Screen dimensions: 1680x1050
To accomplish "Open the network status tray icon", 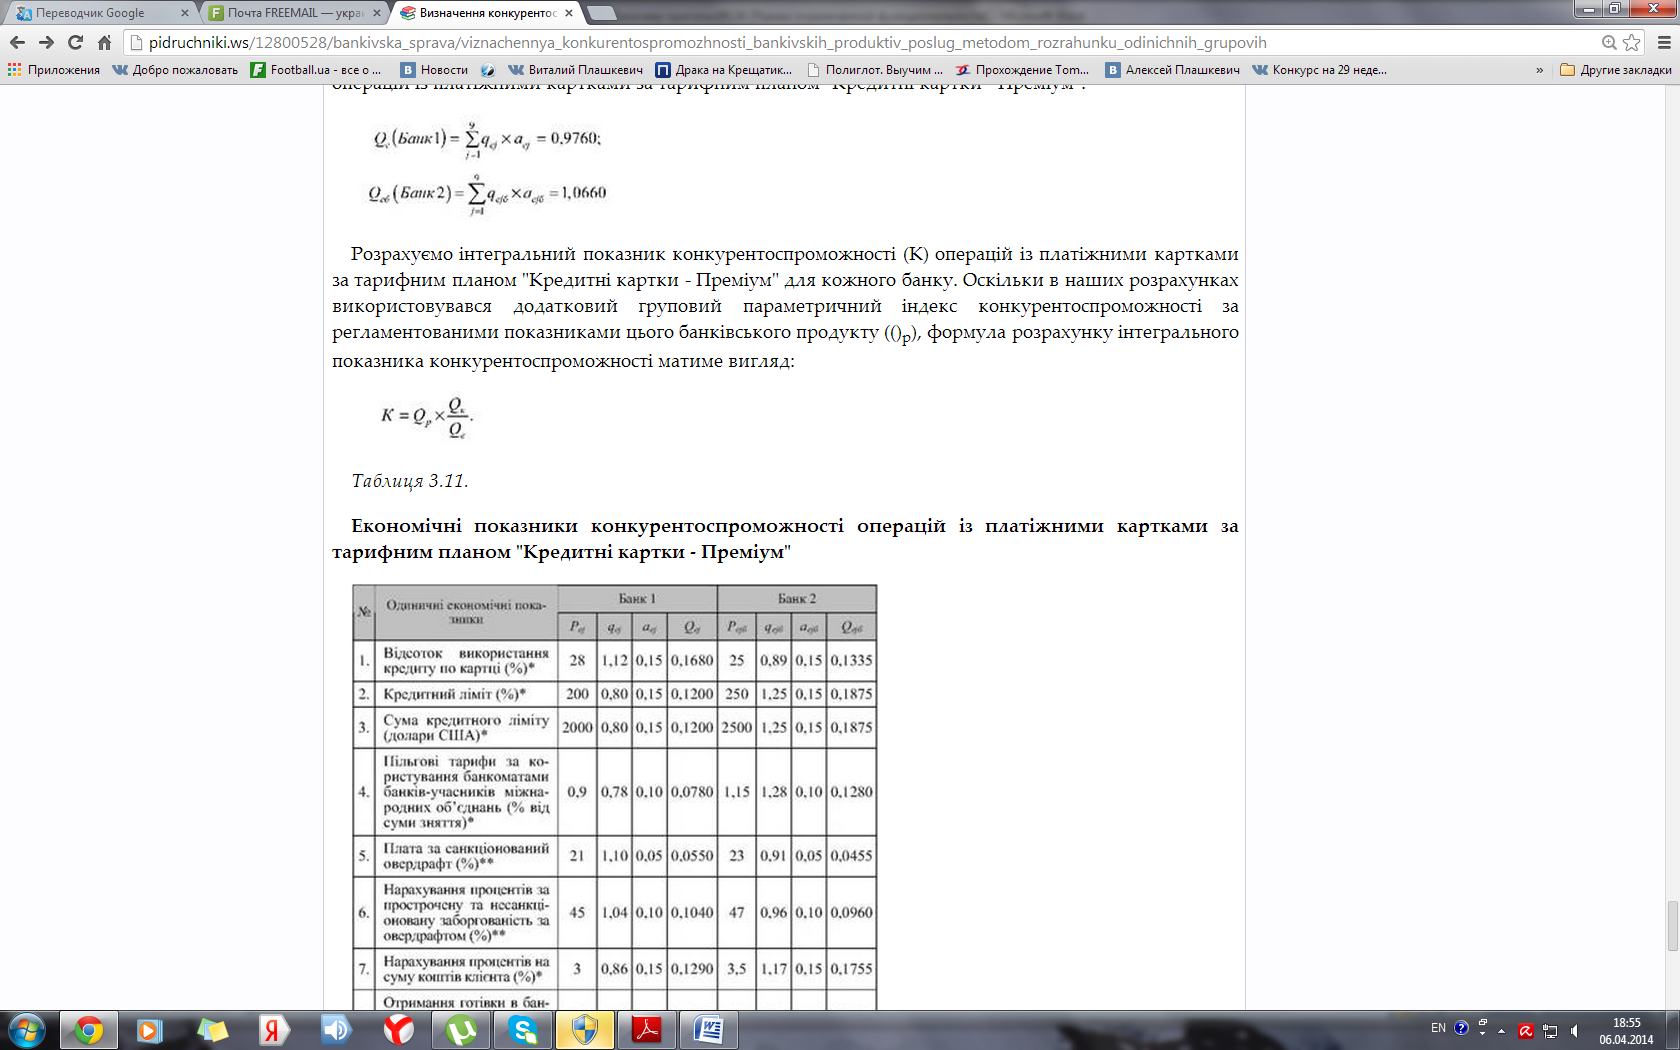I will (x=1550, y=1030).
